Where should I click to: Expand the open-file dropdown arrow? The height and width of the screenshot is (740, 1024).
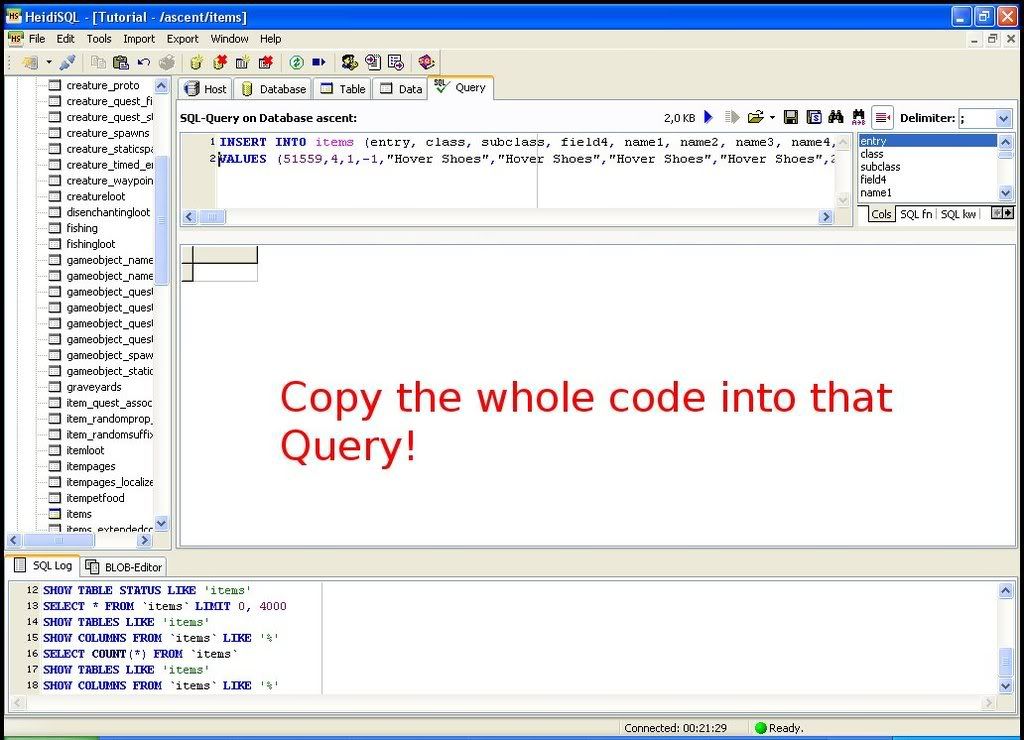click(772, 118)
